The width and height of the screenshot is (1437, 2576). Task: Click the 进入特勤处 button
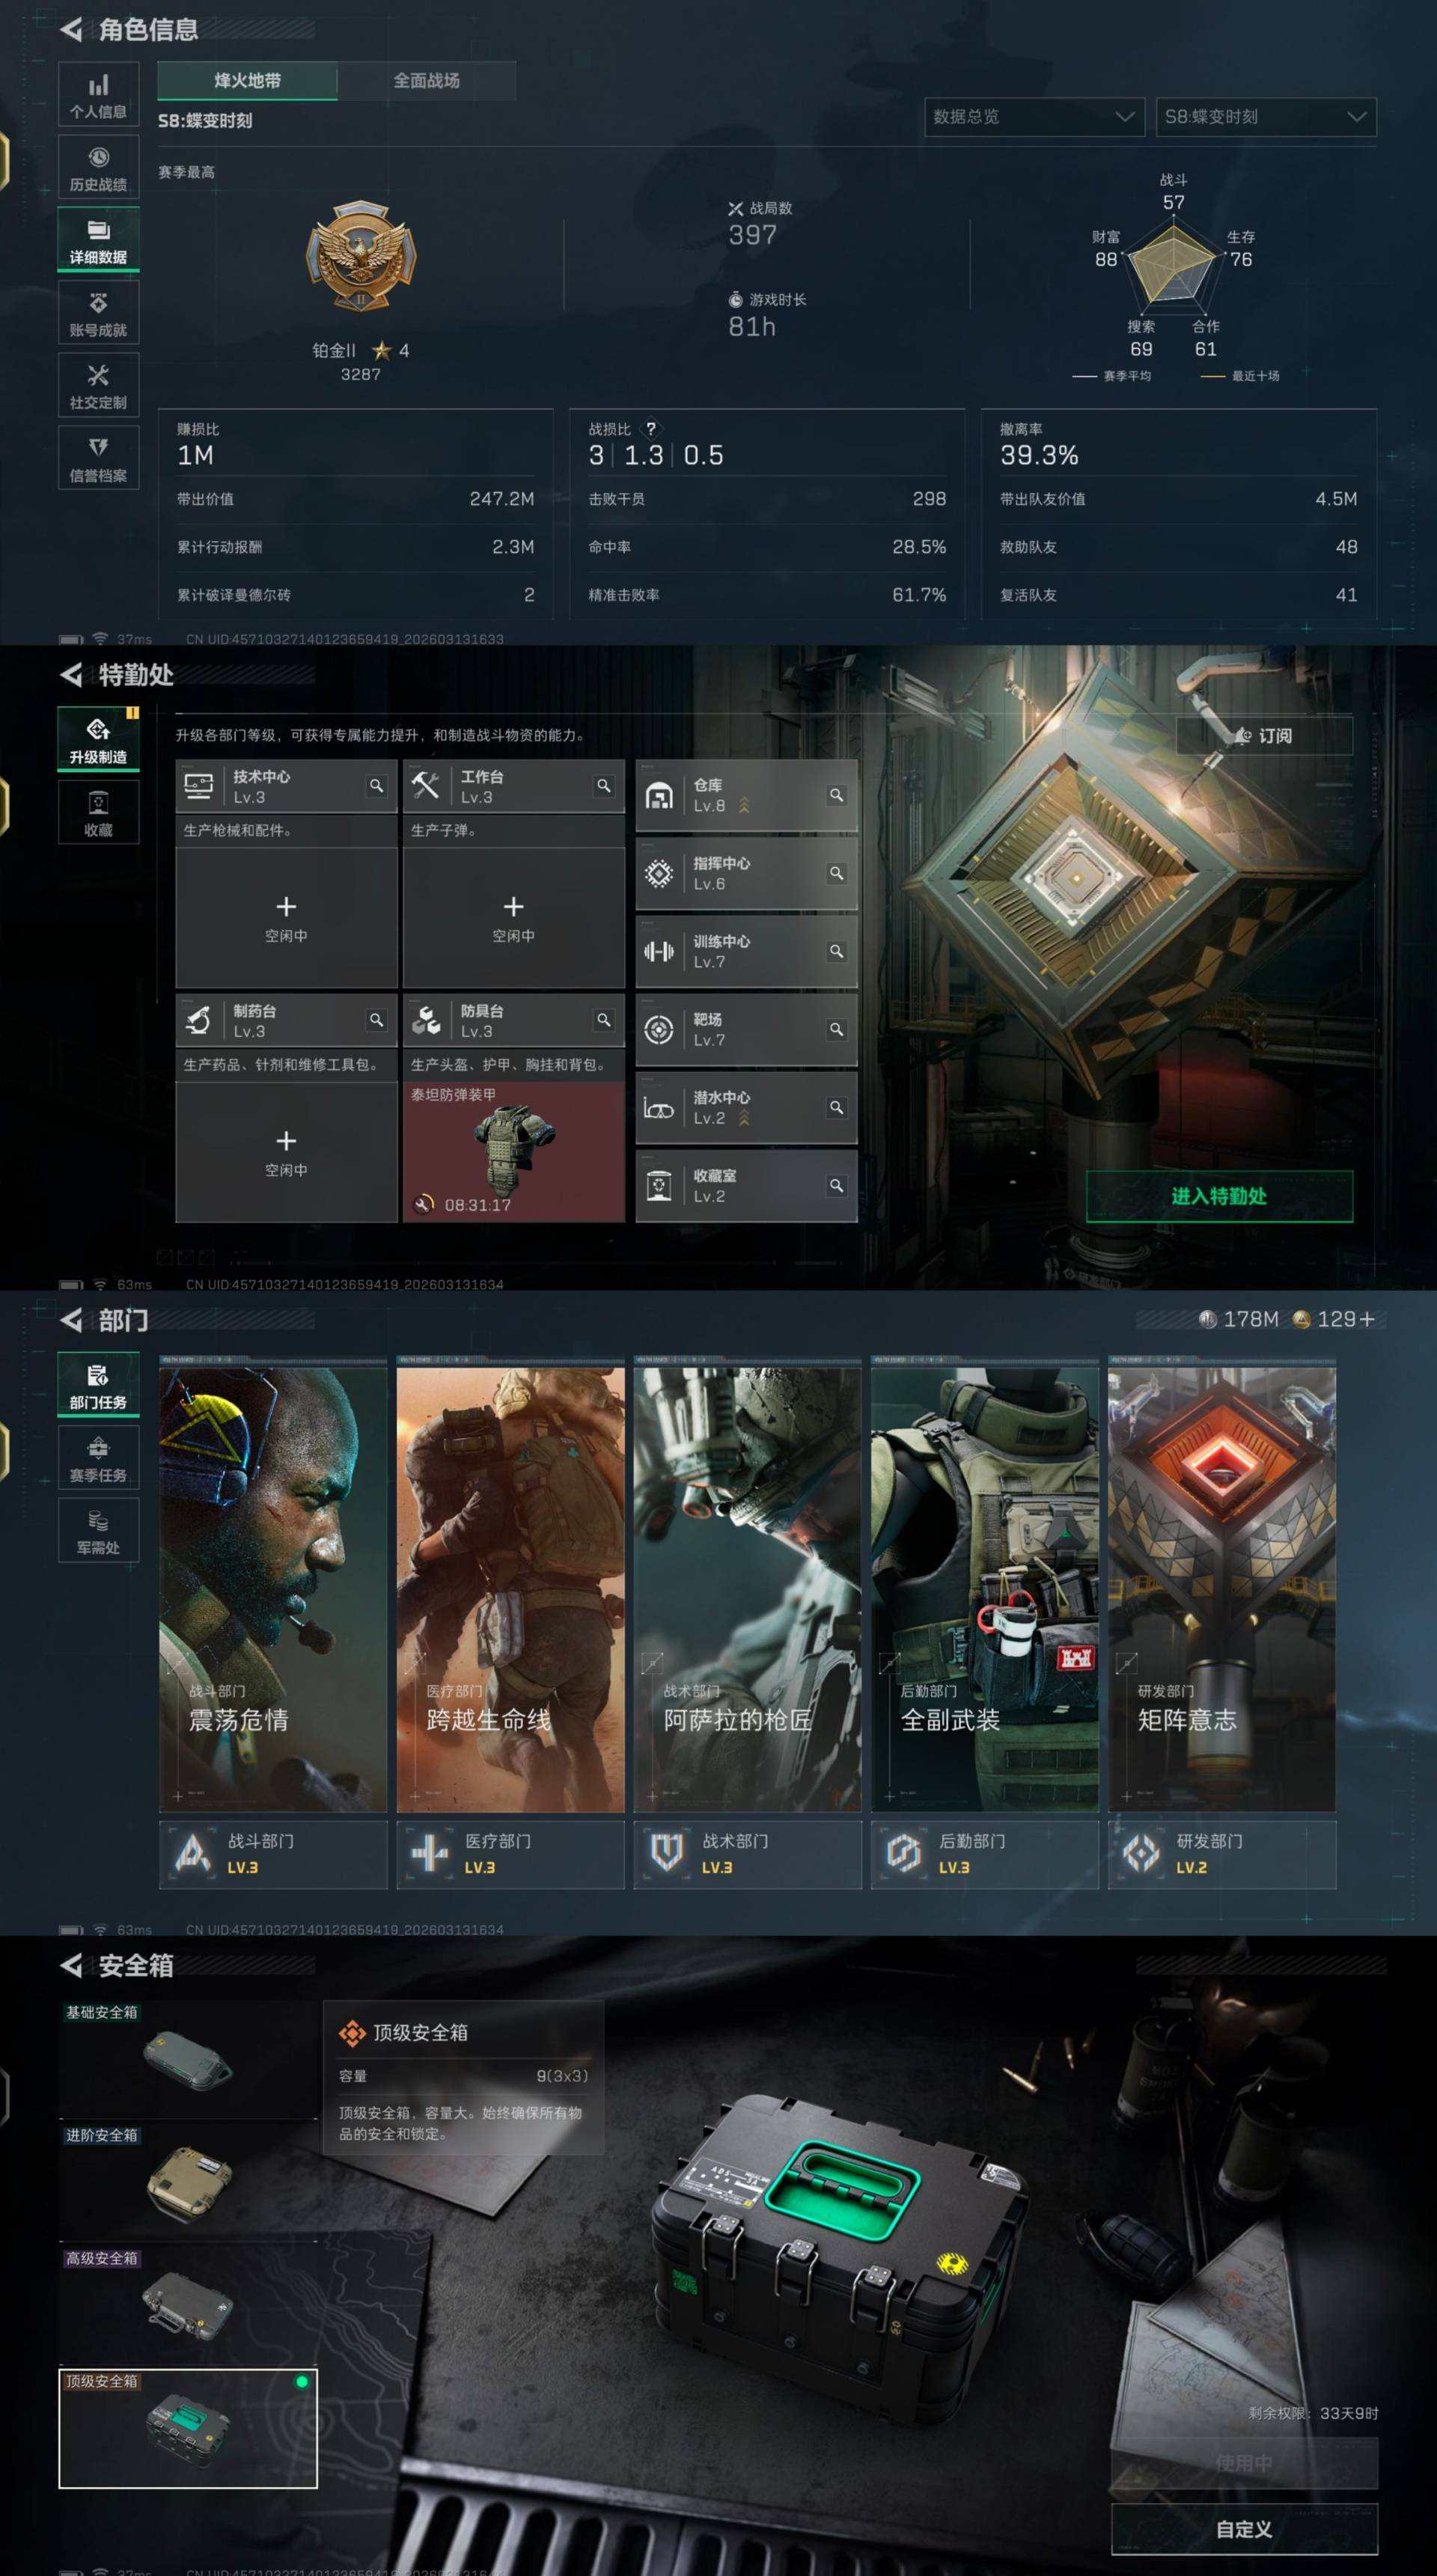point(1218,1196)
